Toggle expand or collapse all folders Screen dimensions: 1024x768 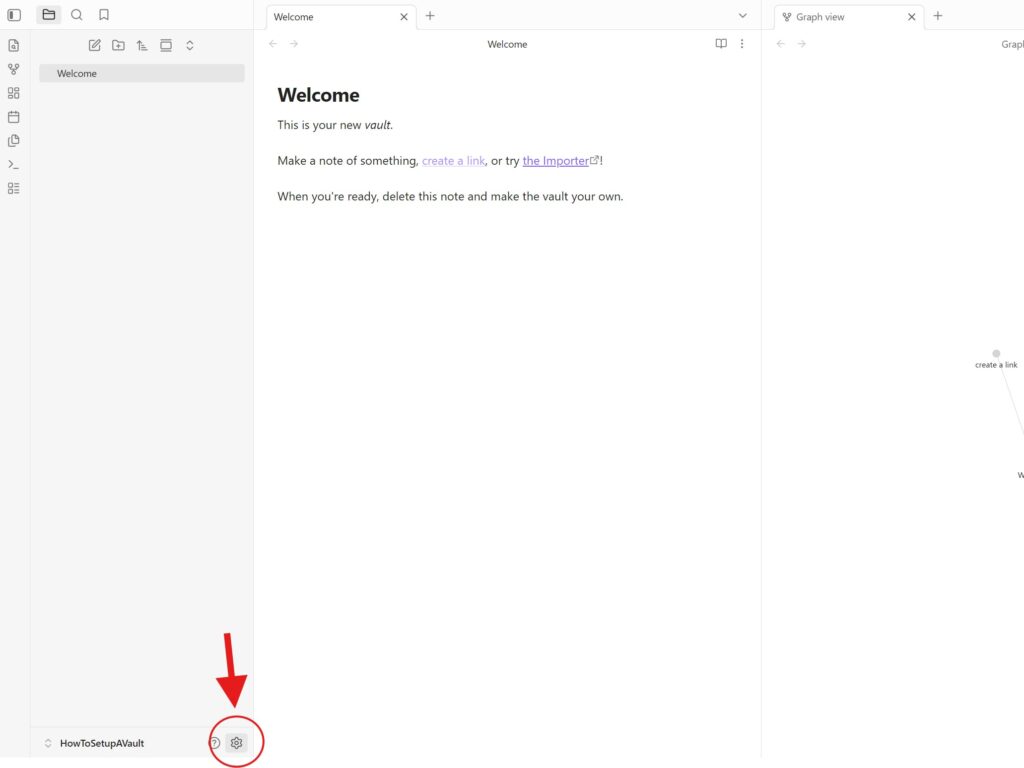[x=190, y=45]
